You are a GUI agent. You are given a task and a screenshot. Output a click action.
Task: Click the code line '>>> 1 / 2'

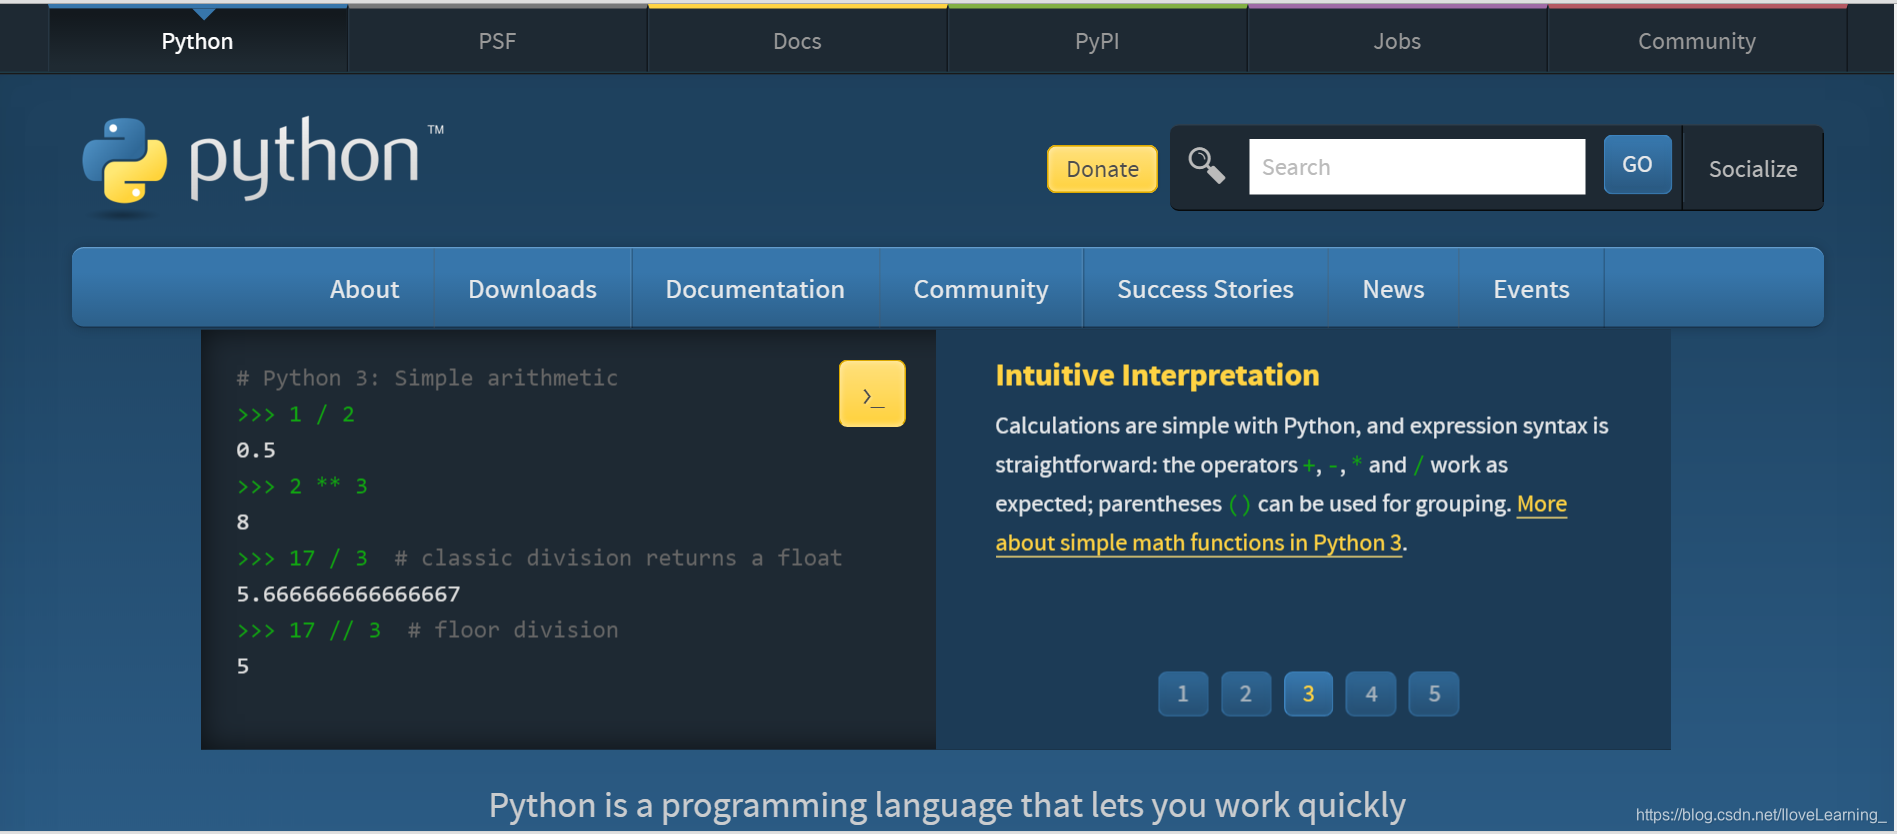(x=296, y=414)
